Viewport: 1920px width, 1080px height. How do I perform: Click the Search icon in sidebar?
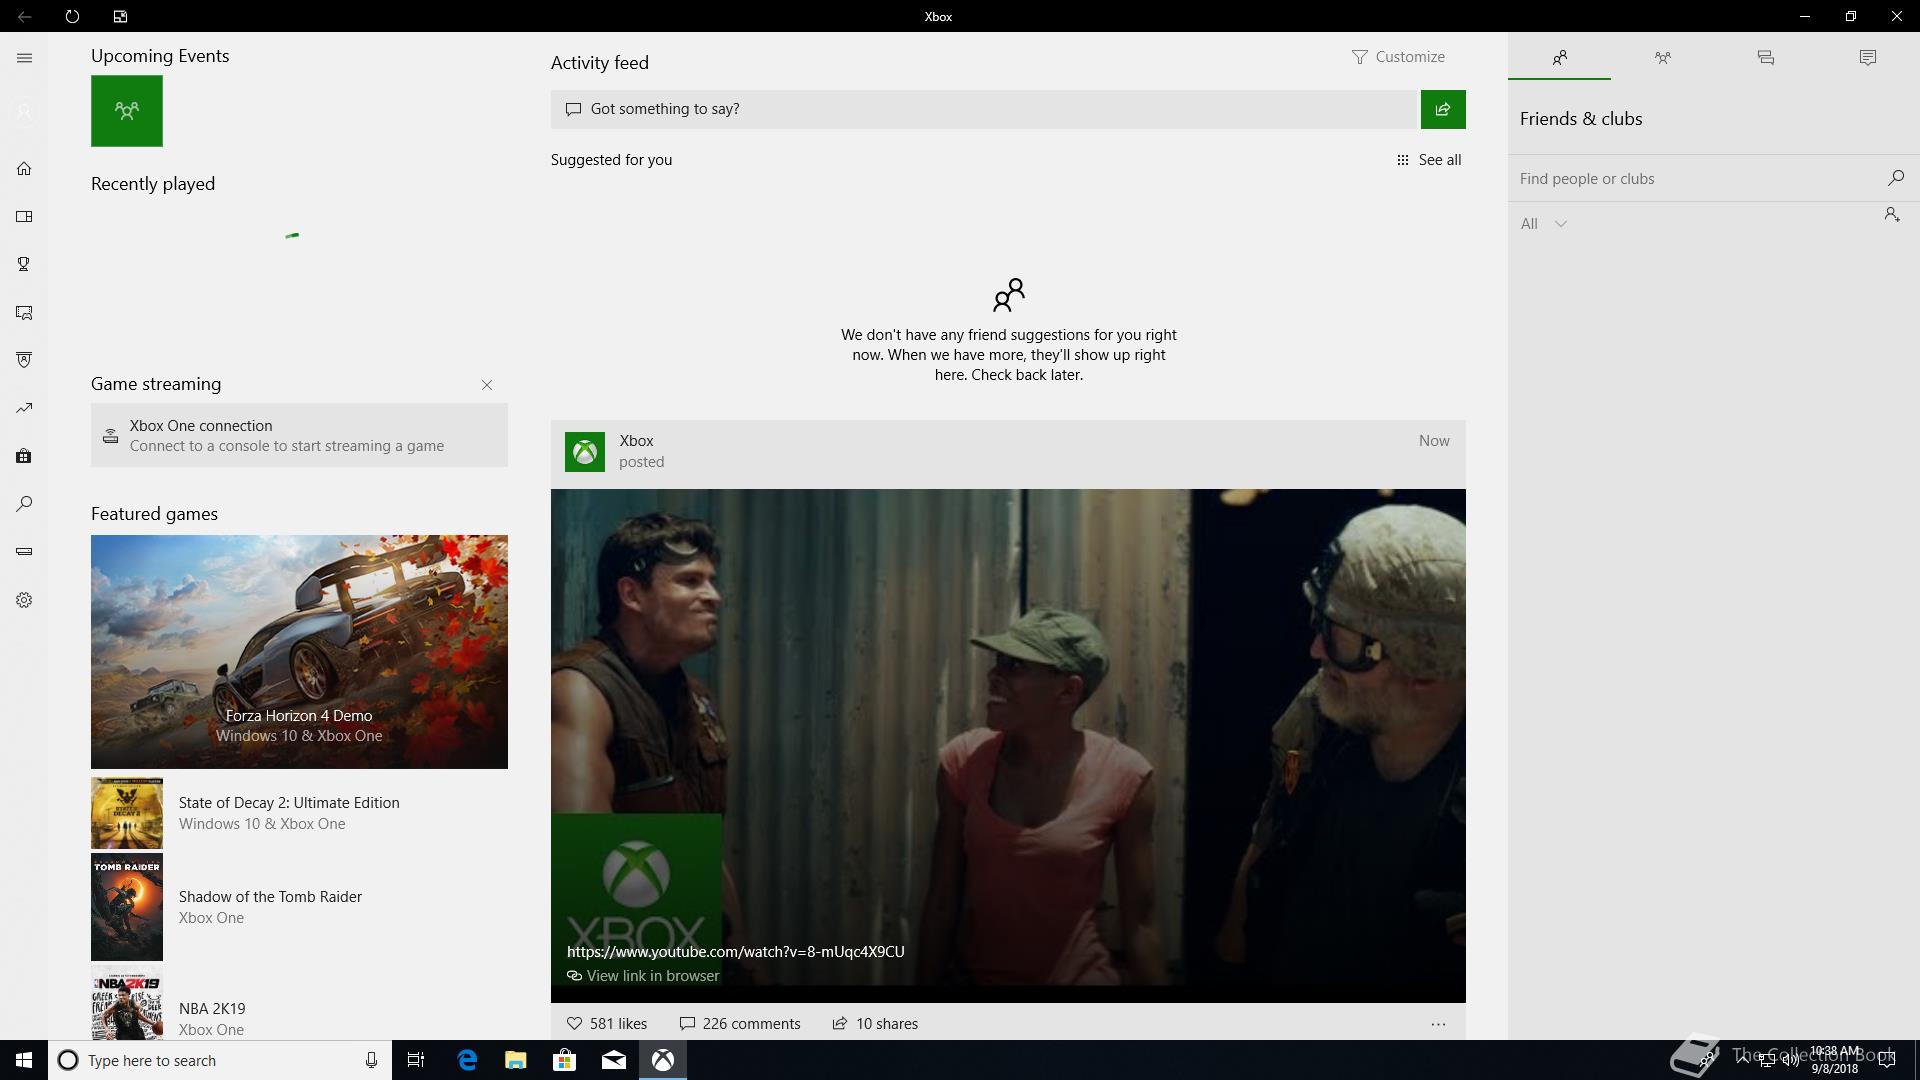tap(24, 504)
